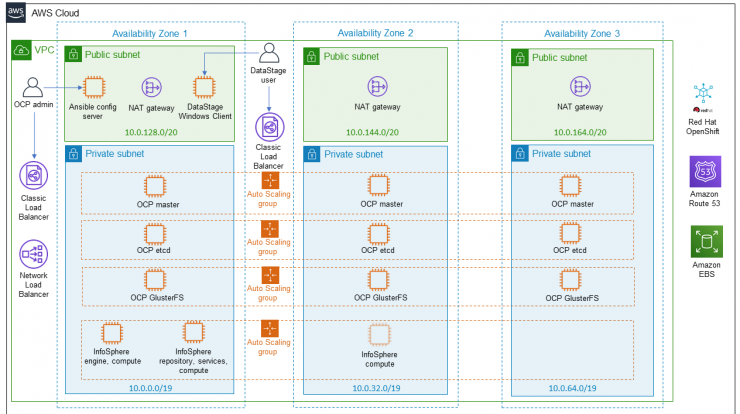Image resolution: width=740 pixels, height=414 pixels.
Task: Click the Red Hat OpenShift label
Action: (x=703, y=127)
